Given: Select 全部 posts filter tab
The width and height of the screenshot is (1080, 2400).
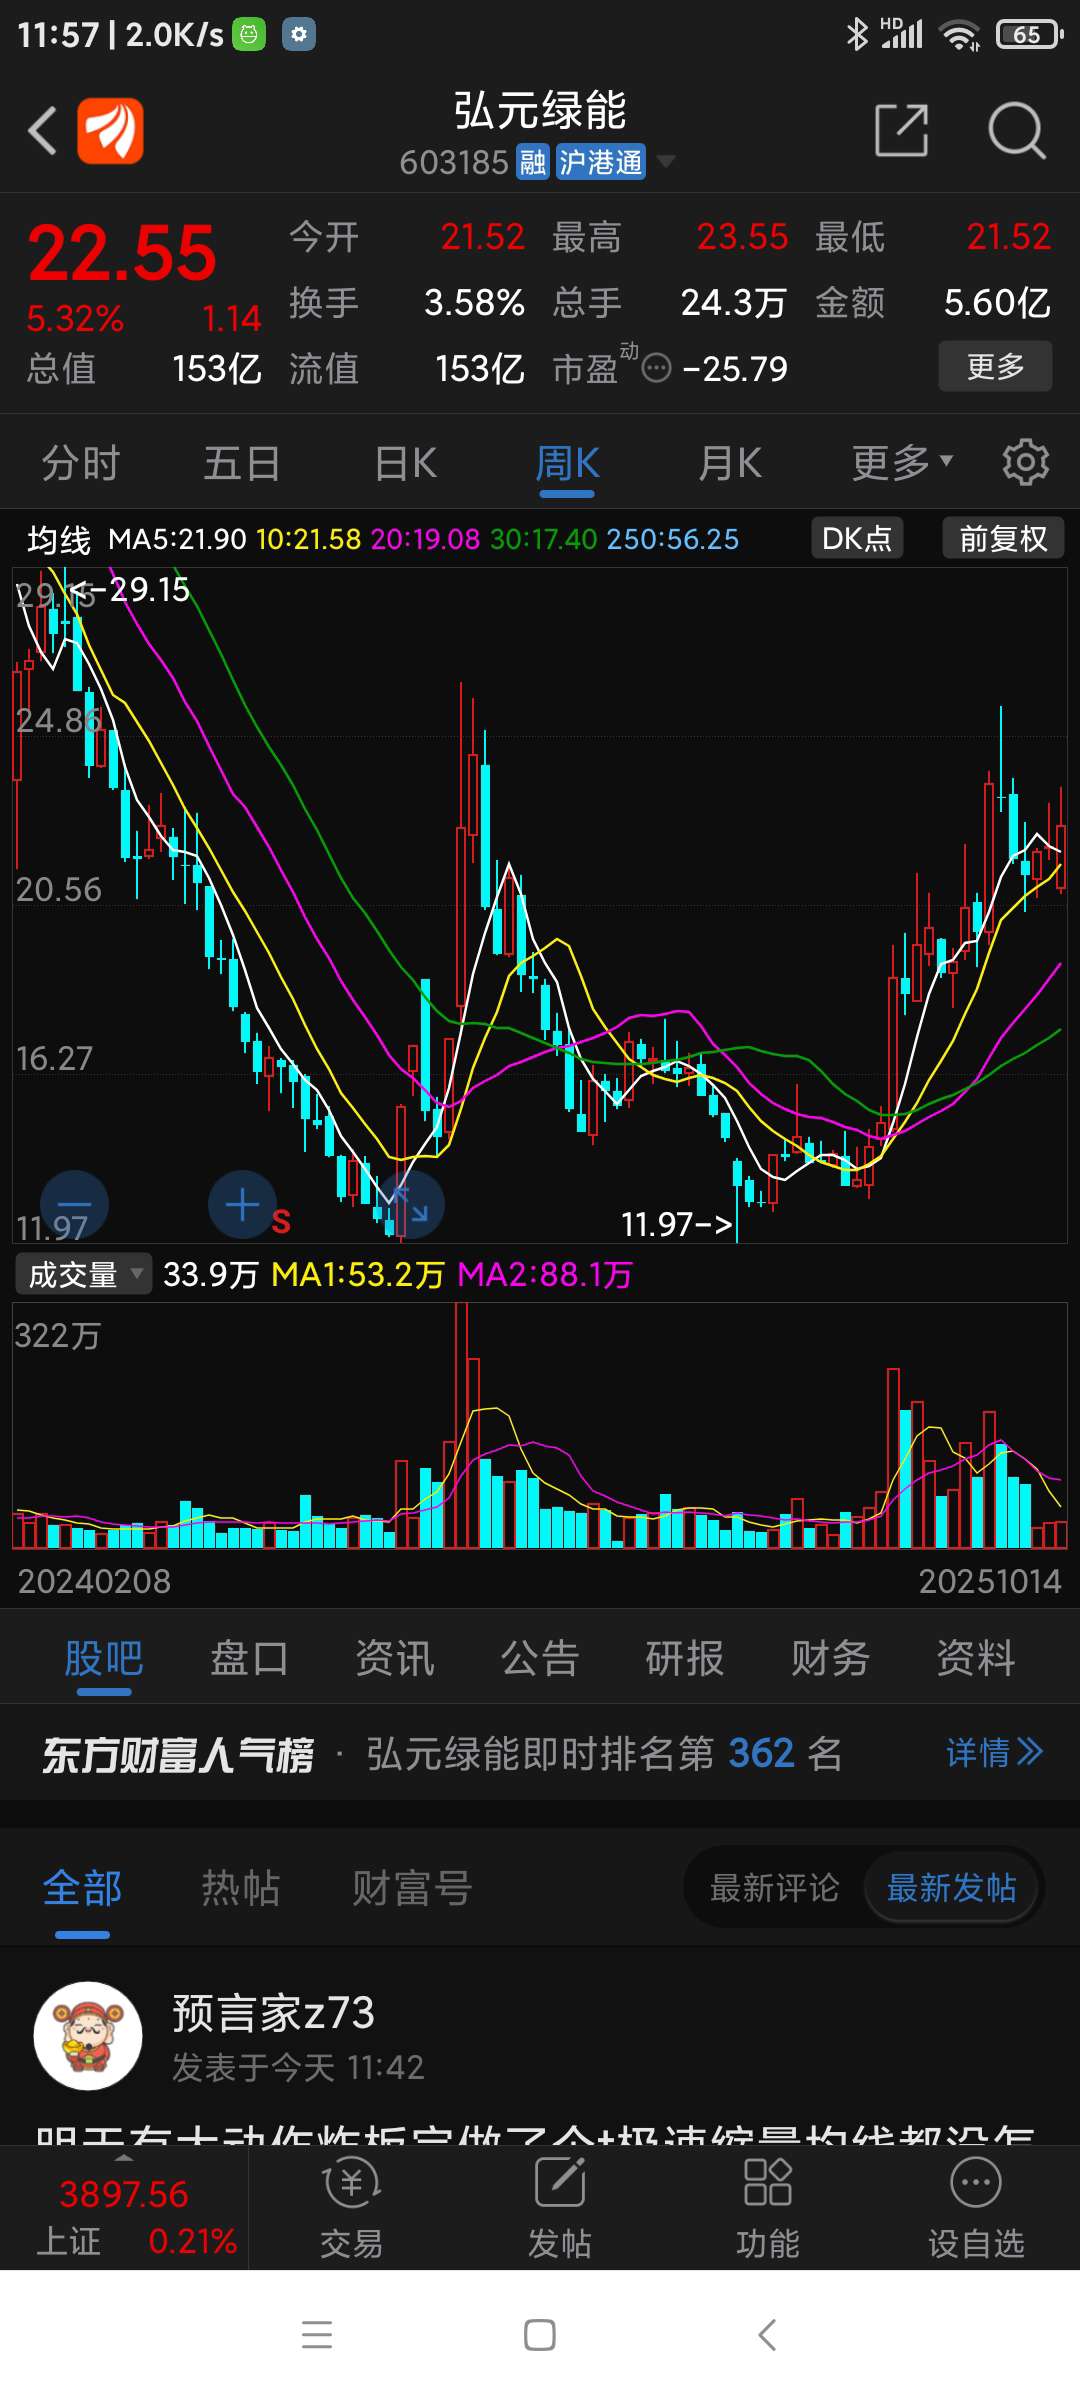Looking at the screenshot, I should (x=82, y=1888).
